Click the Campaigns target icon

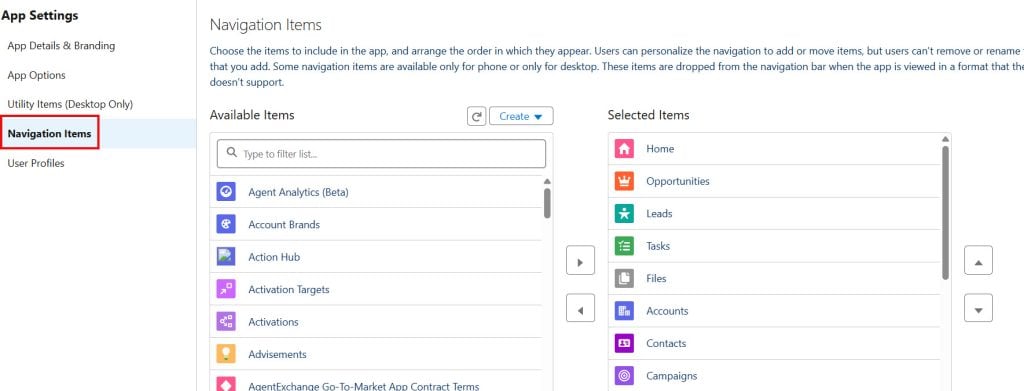(624, 376)
